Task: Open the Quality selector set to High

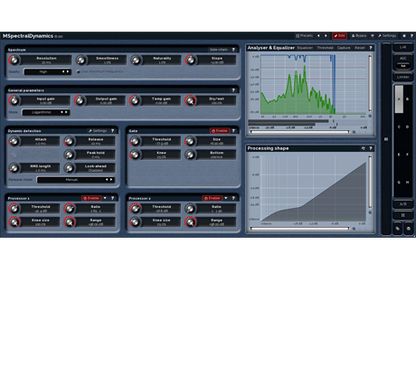Action: coord(47,72)
